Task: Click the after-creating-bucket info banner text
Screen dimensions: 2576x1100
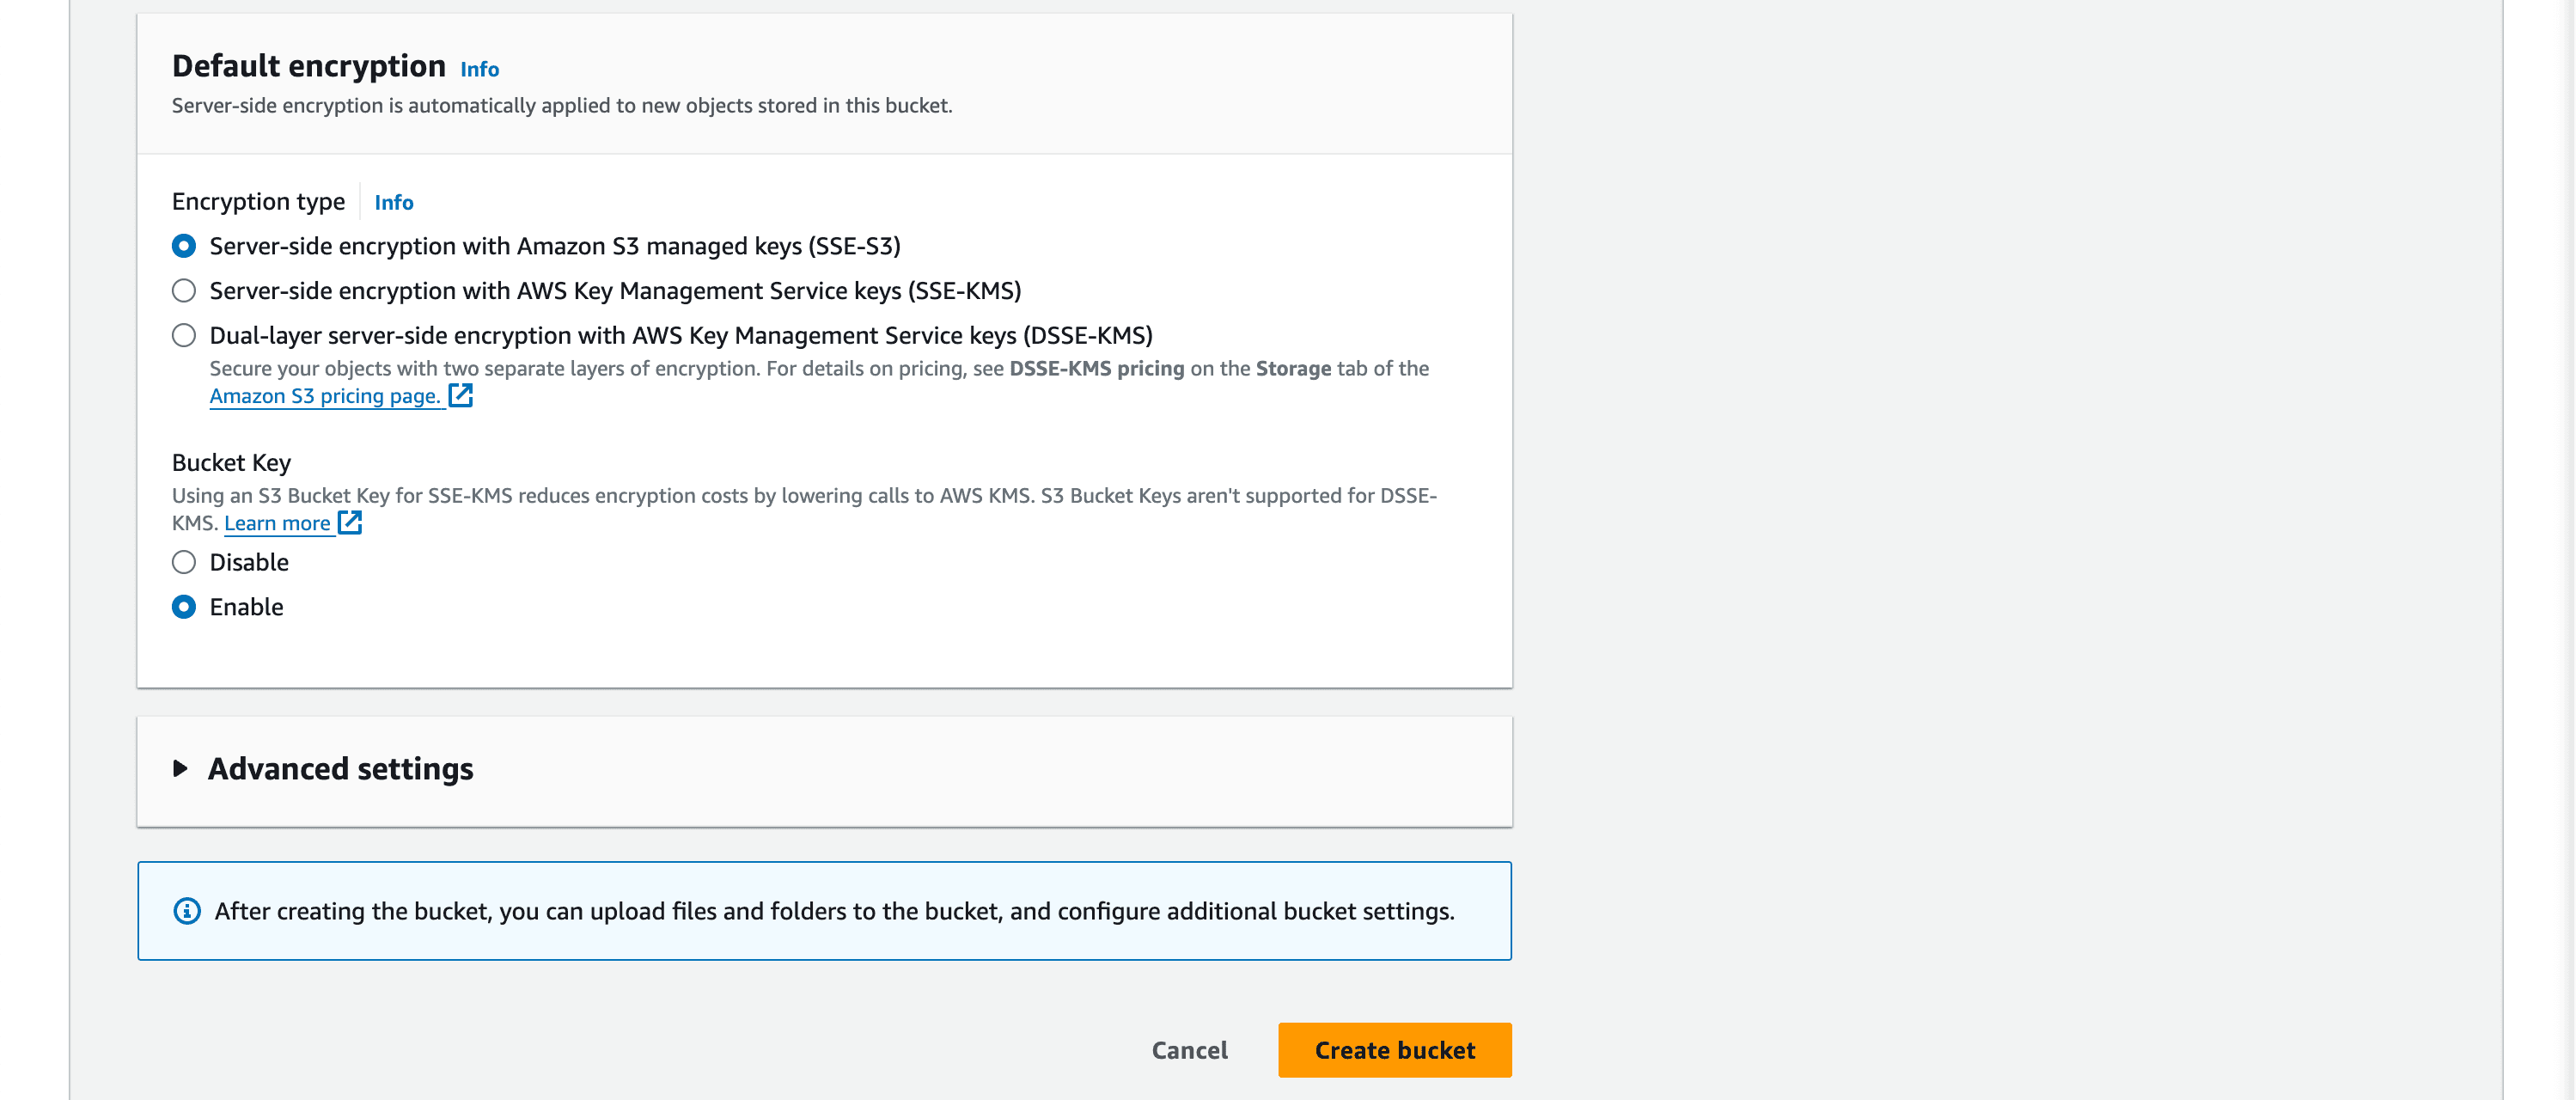Action: pos(835,911)
